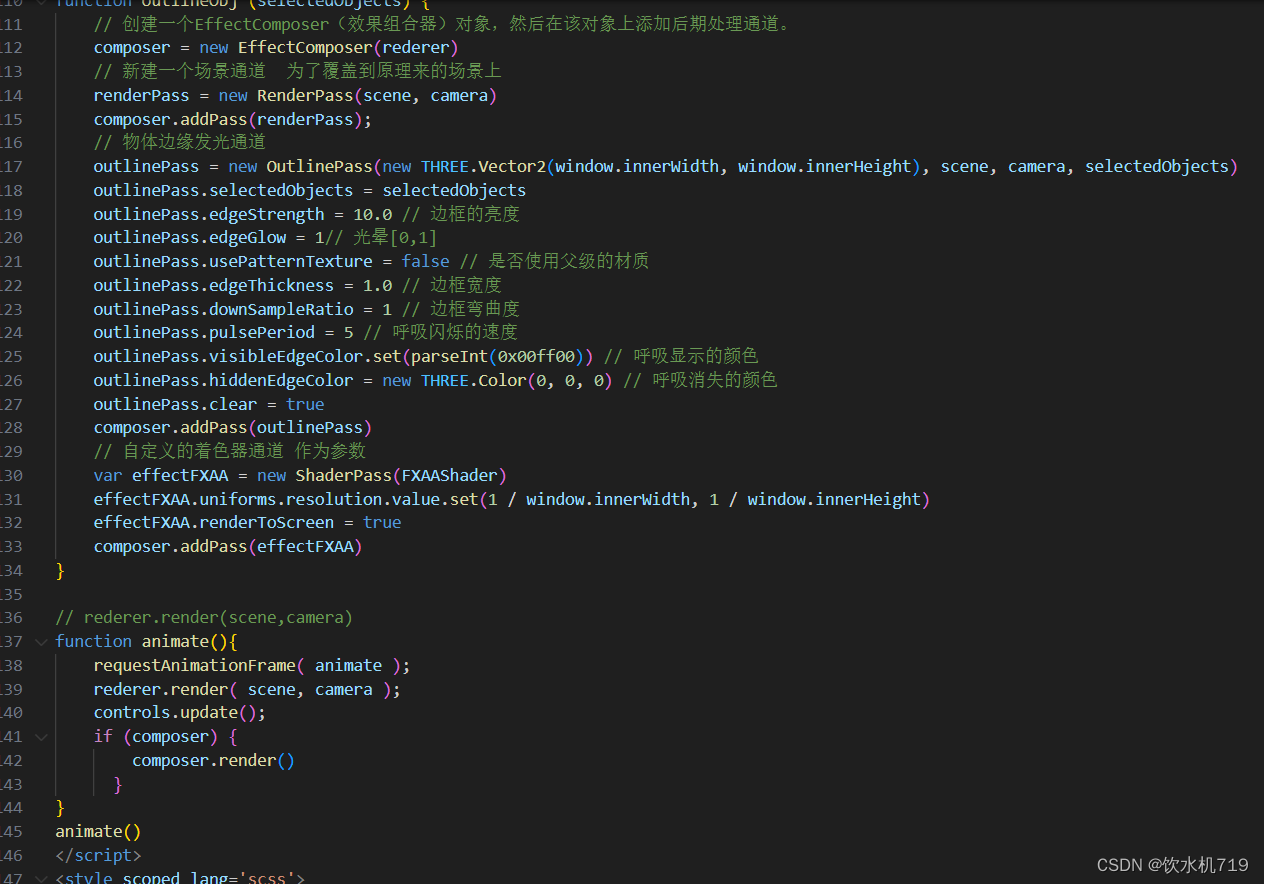Click the edgeThickness property name
The width and height of the screenshot is (1264, 884).
point(271,285)
